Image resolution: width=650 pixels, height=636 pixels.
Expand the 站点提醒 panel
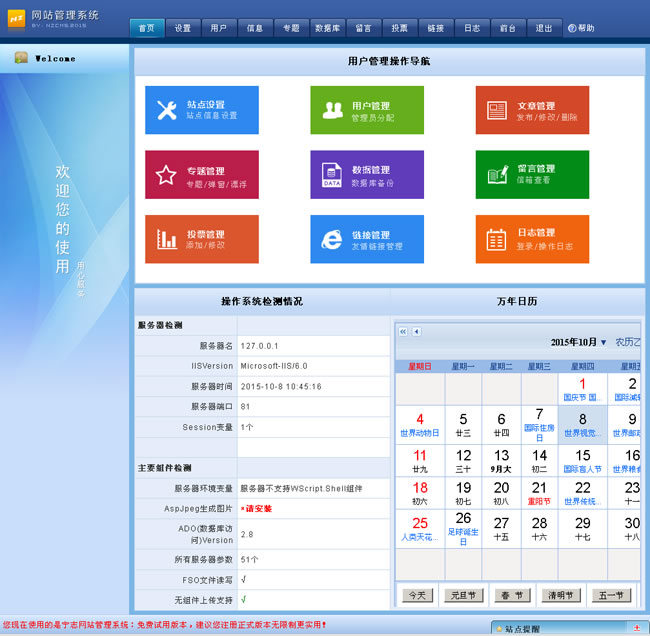coord(637,627)
